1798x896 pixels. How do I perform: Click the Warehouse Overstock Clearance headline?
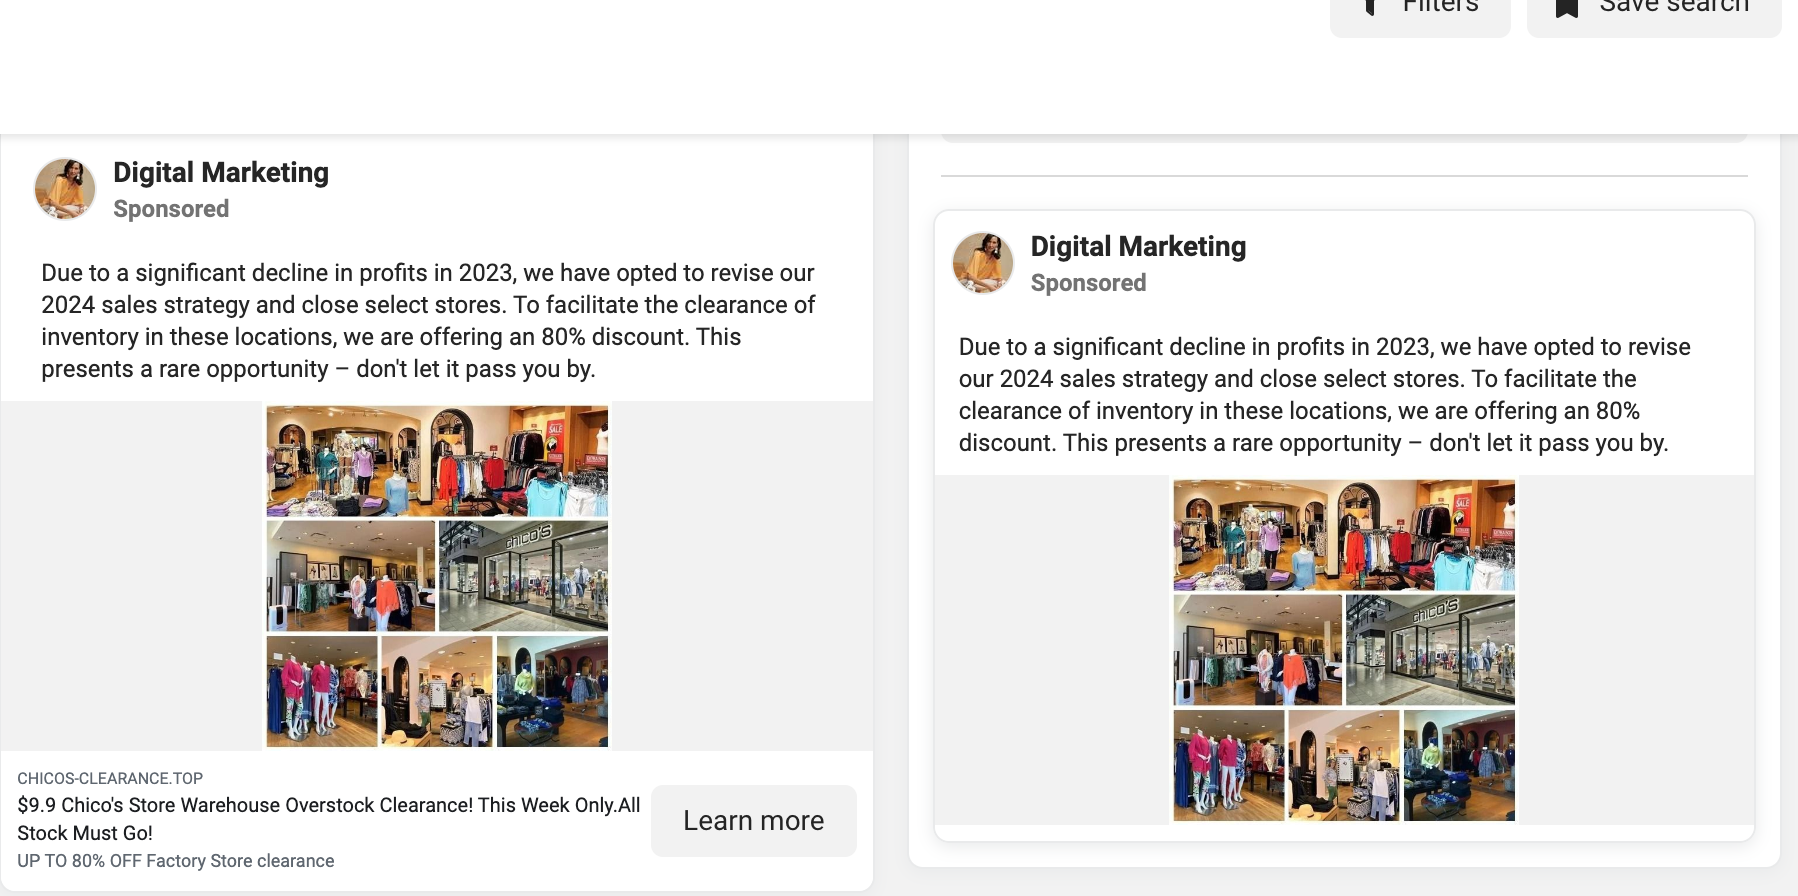[x=328, y=818]
